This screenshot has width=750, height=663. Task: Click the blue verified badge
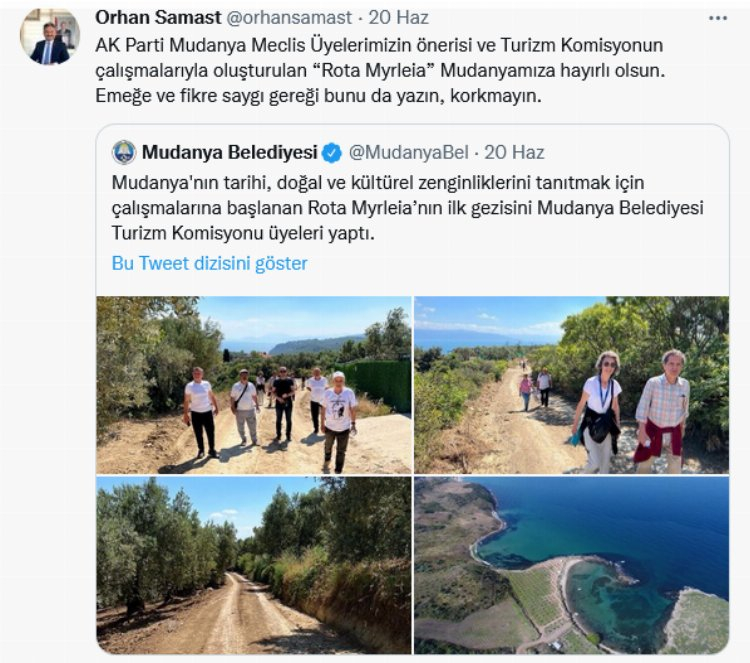tap(331, 153)
